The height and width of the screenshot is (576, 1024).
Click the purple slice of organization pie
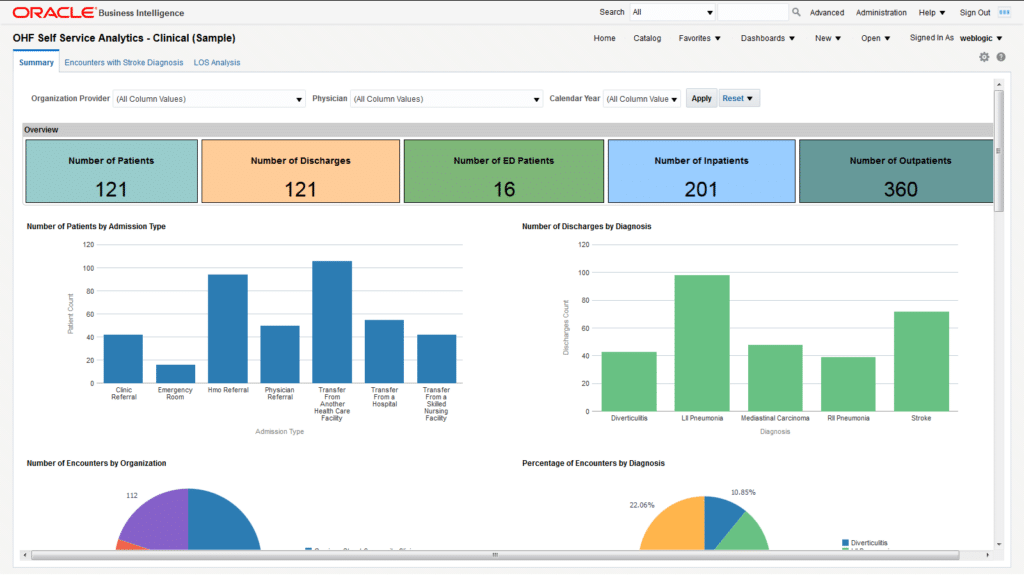159,521
